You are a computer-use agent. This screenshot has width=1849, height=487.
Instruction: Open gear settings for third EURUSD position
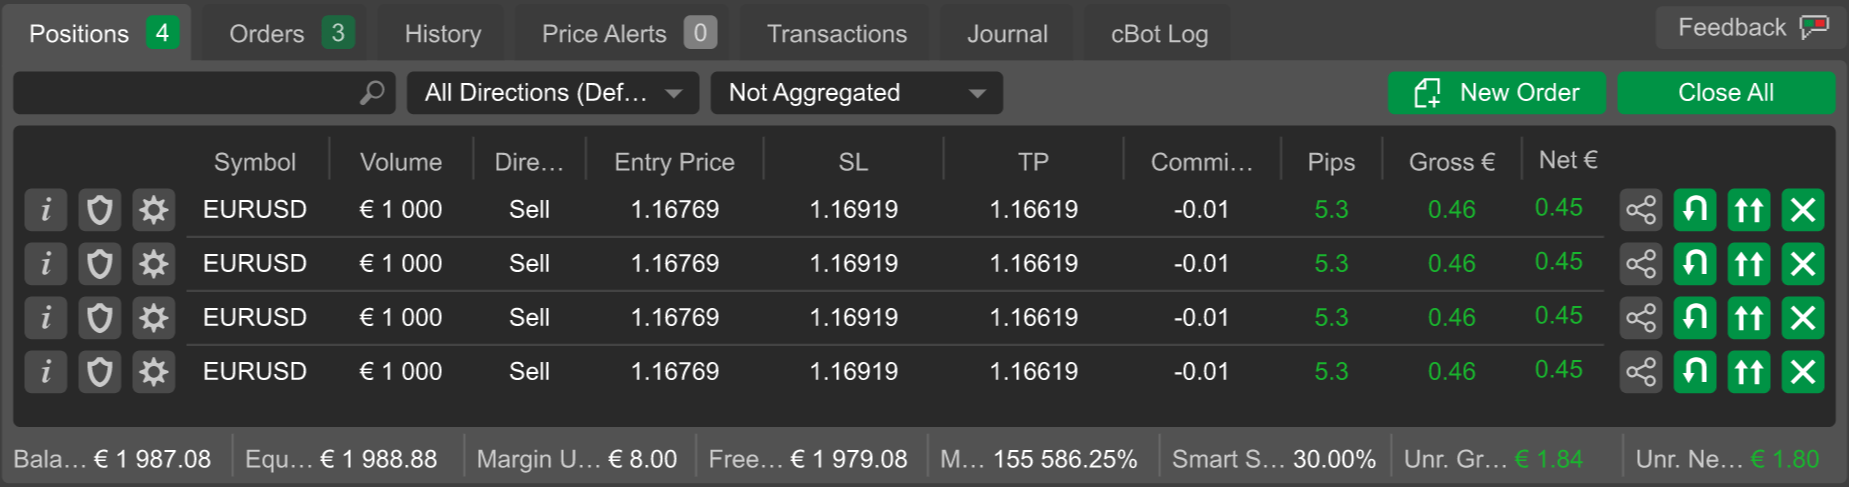[153, 318]
